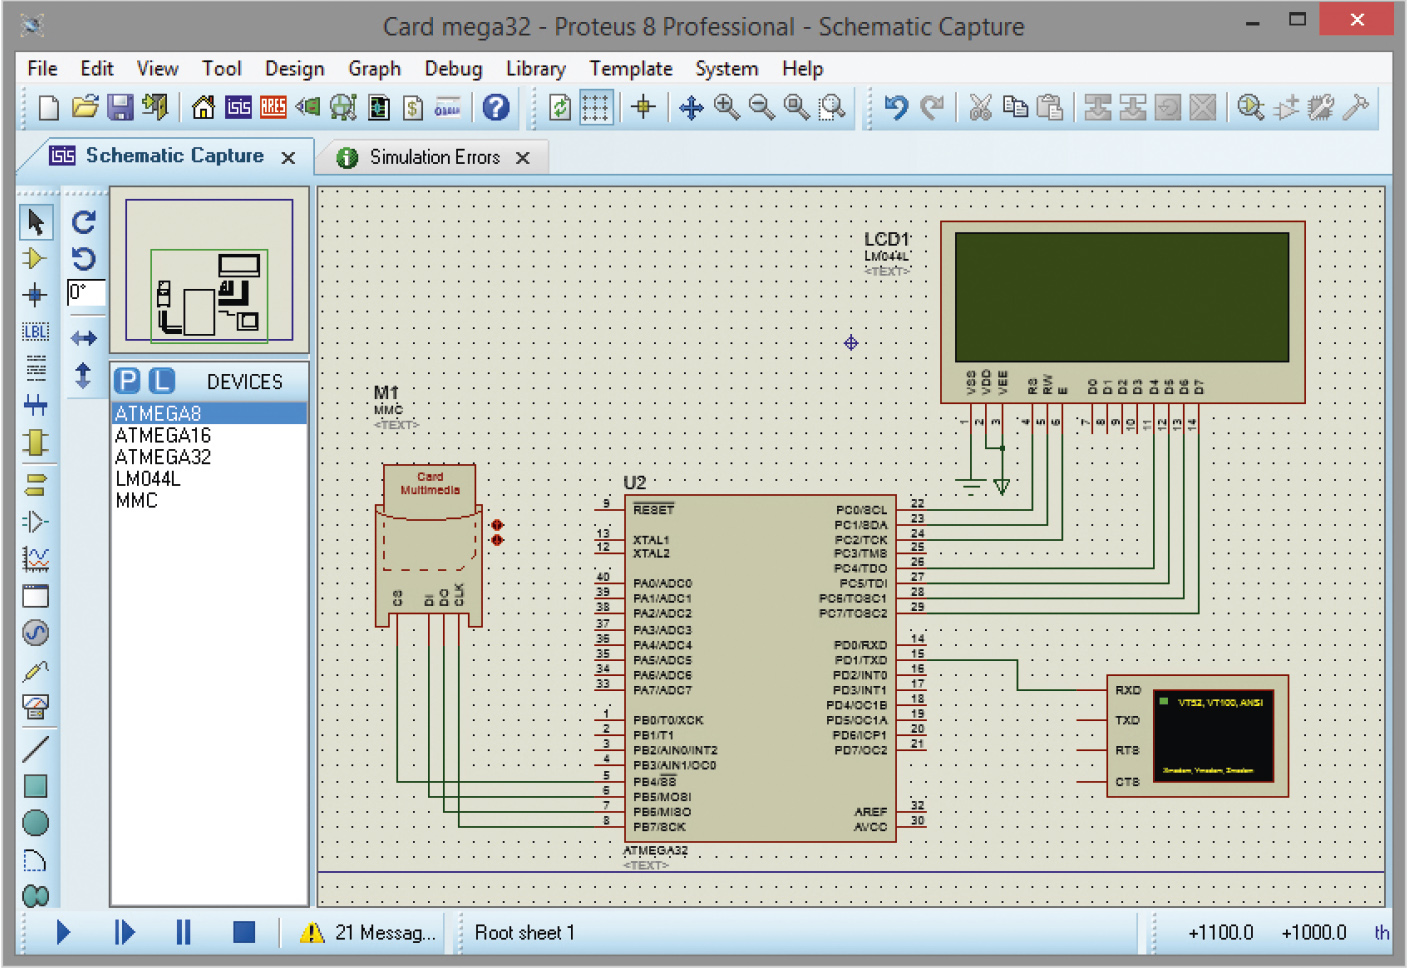Select the 2D Box drawing tool

(x=35, y=786)
